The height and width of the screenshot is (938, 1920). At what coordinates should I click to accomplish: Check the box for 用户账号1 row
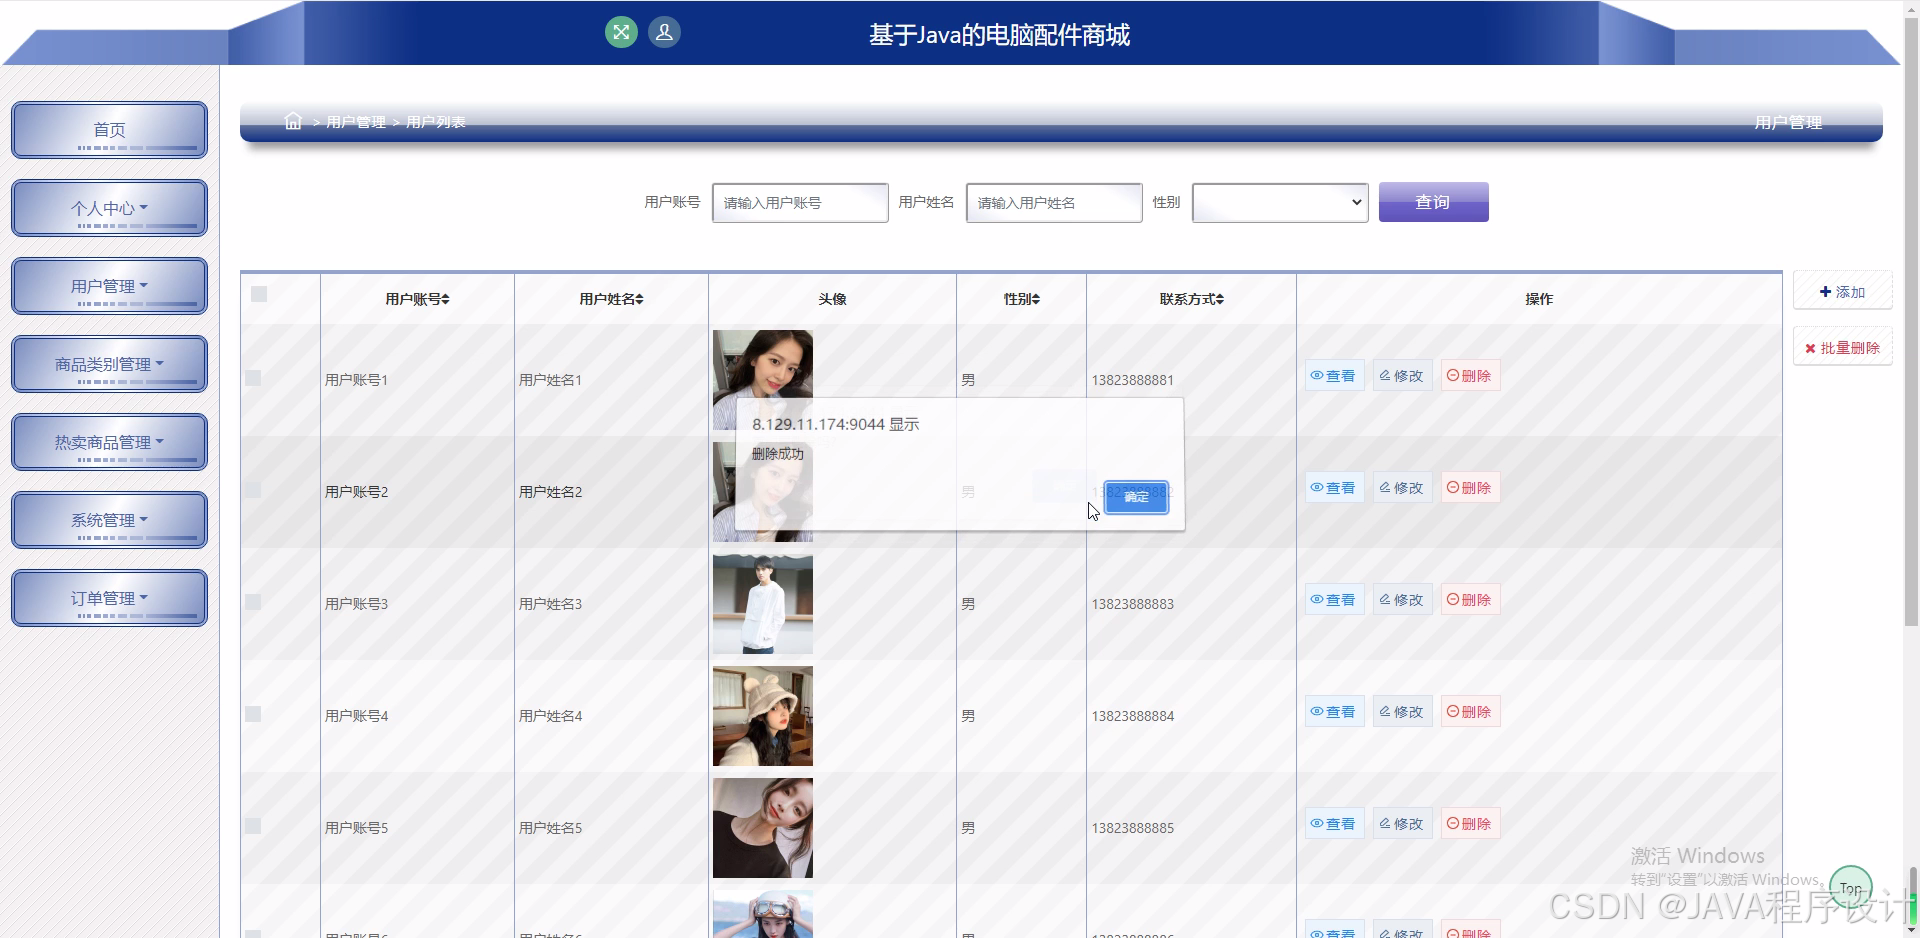tap(253, 378)
